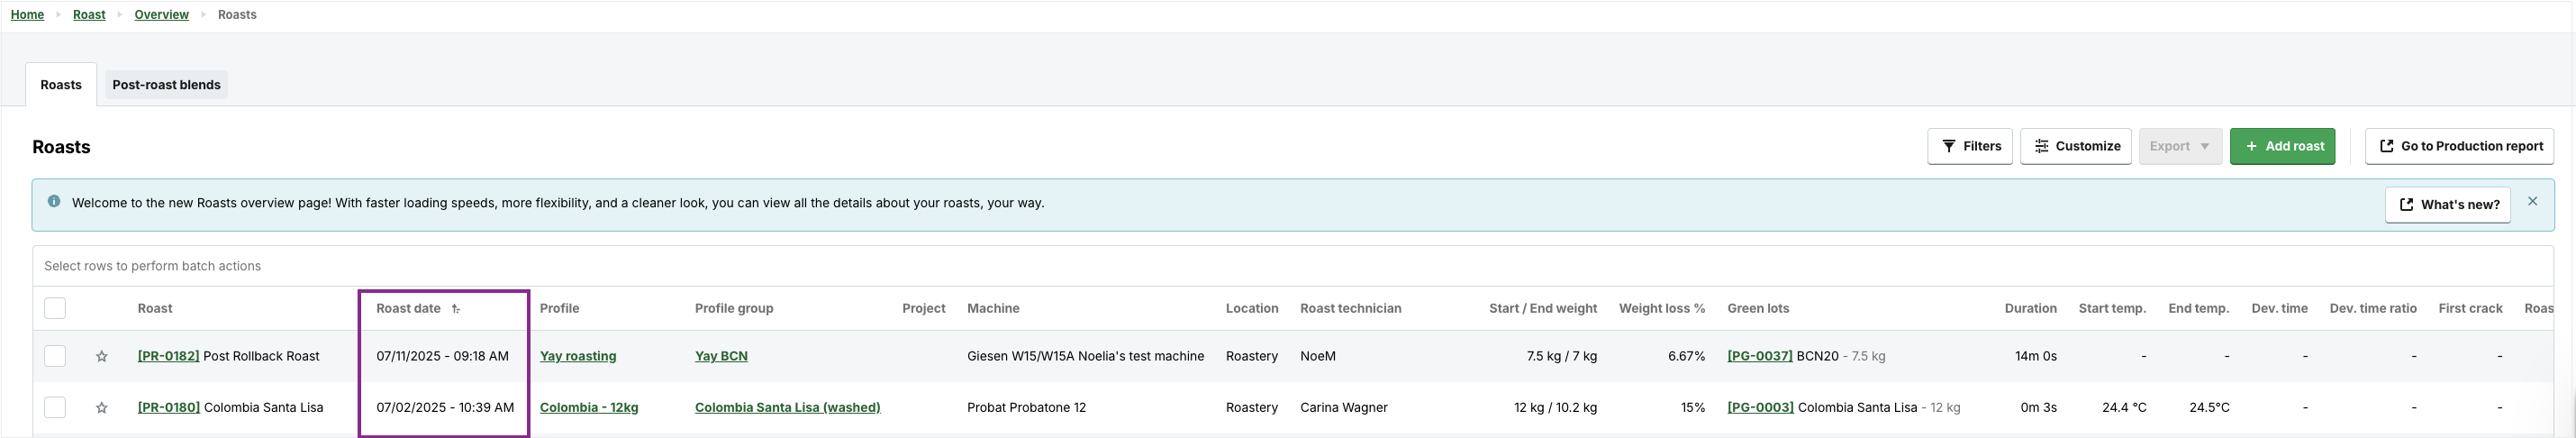2576x438 pixels.
Task: Click the Start / End weight column header
Action: 1543,309
